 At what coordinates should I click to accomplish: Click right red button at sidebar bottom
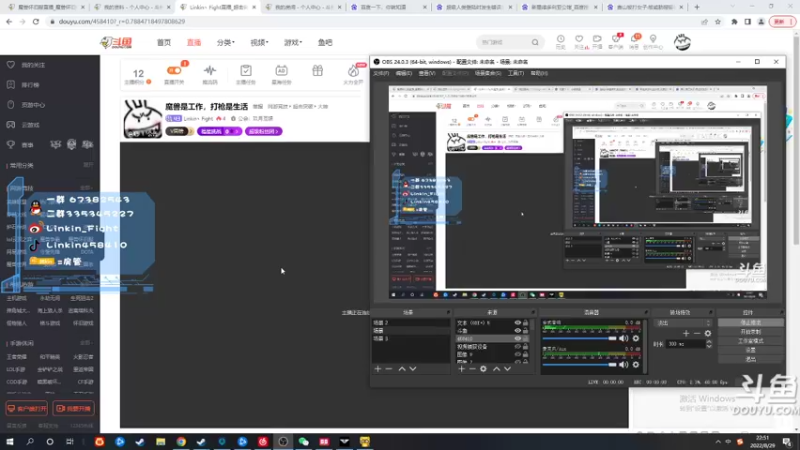point(73,408)
